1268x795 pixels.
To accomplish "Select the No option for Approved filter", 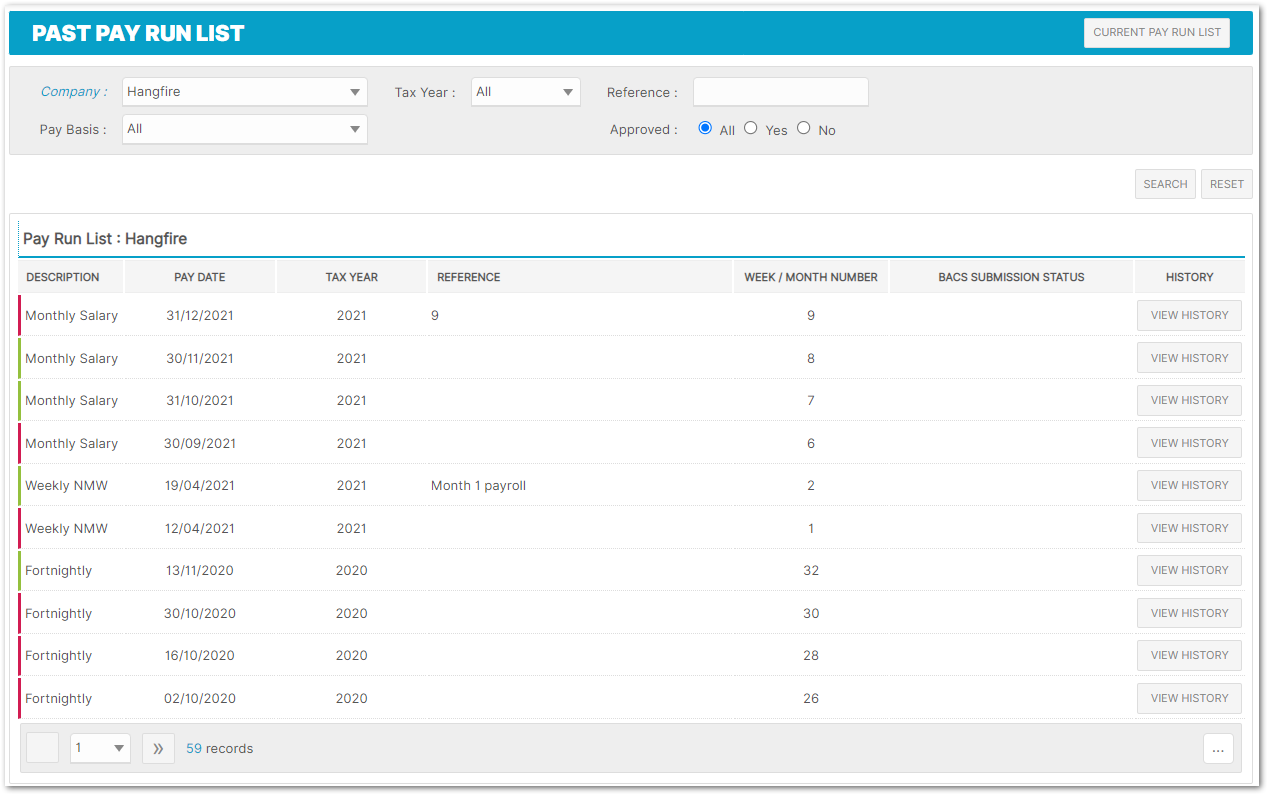I will [x=803, y=127].
